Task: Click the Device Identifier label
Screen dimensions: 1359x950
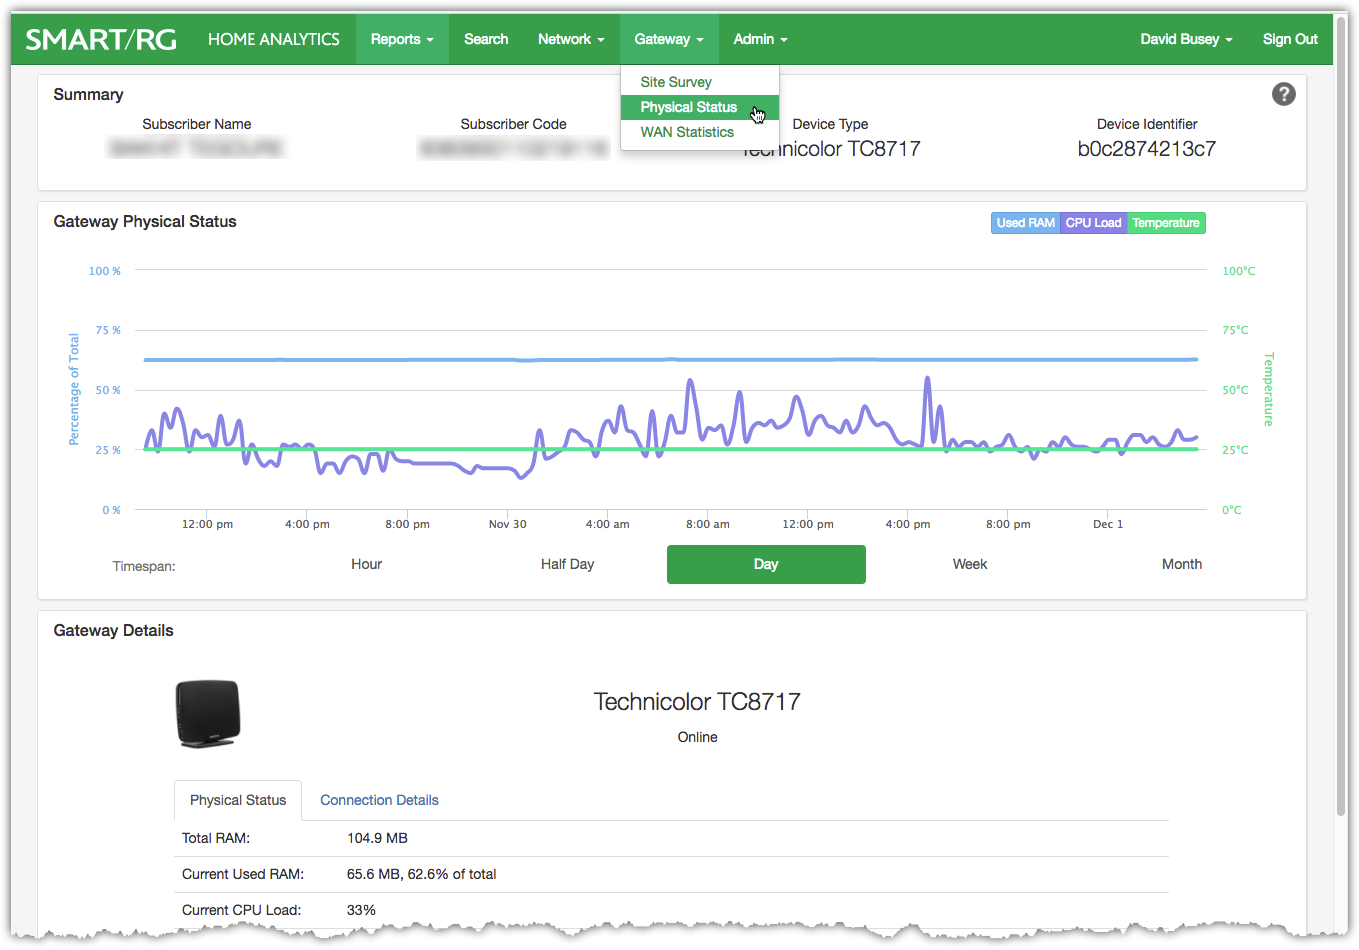Action: [x=1147, y=124]
